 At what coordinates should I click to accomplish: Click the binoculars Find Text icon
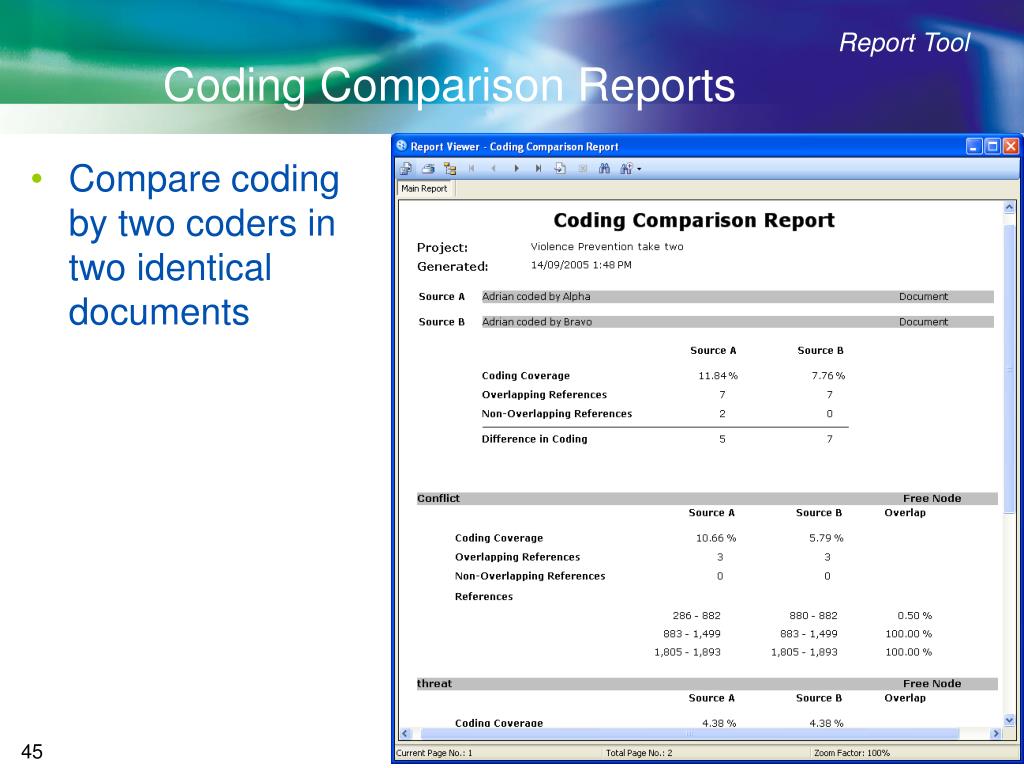coord(605,168)
